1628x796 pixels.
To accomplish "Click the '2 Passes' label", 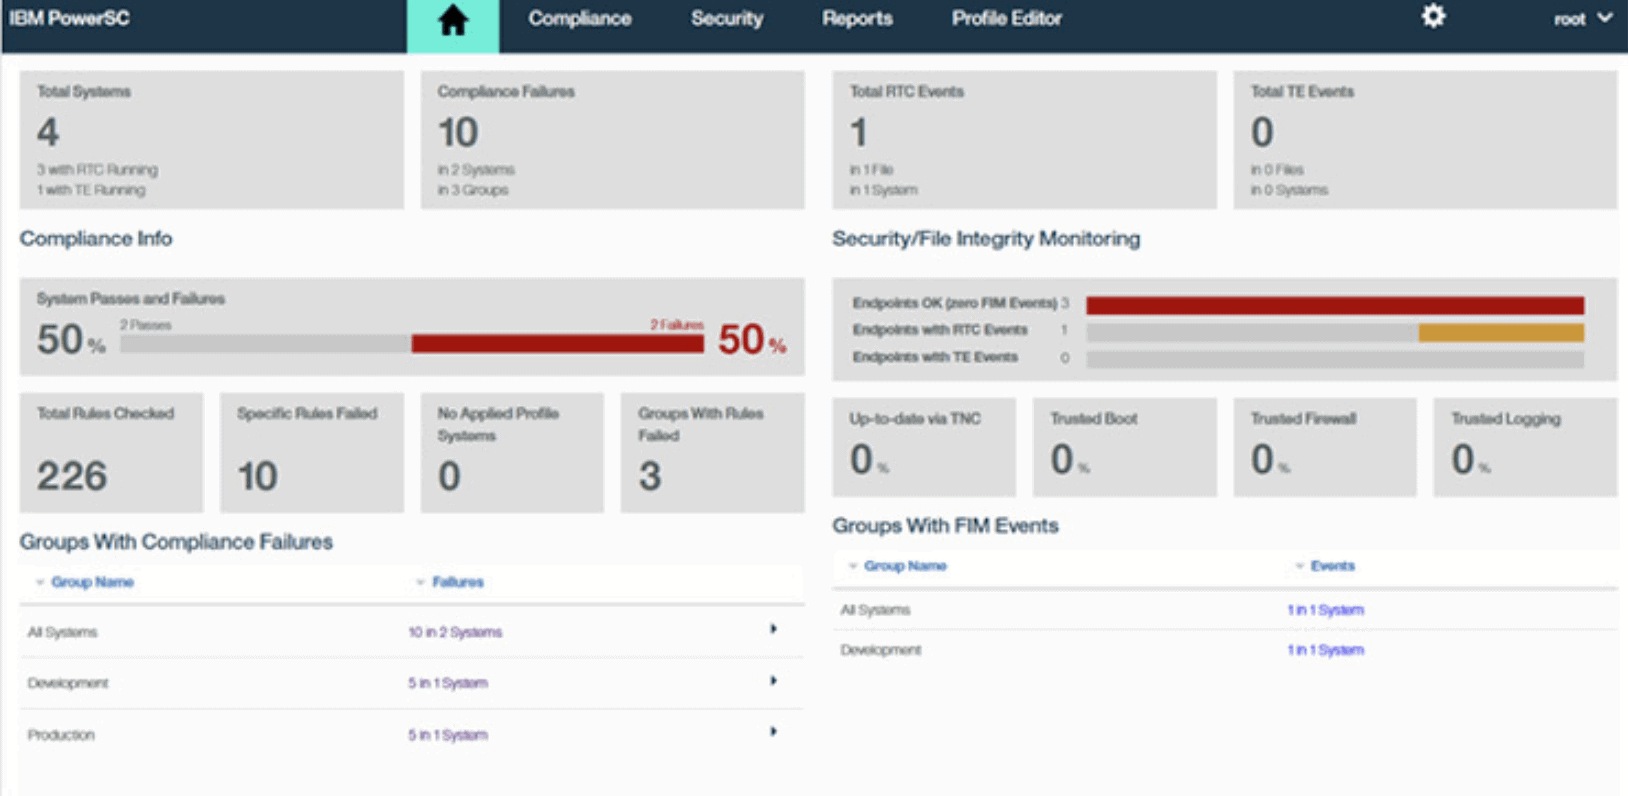I will 146,325.
